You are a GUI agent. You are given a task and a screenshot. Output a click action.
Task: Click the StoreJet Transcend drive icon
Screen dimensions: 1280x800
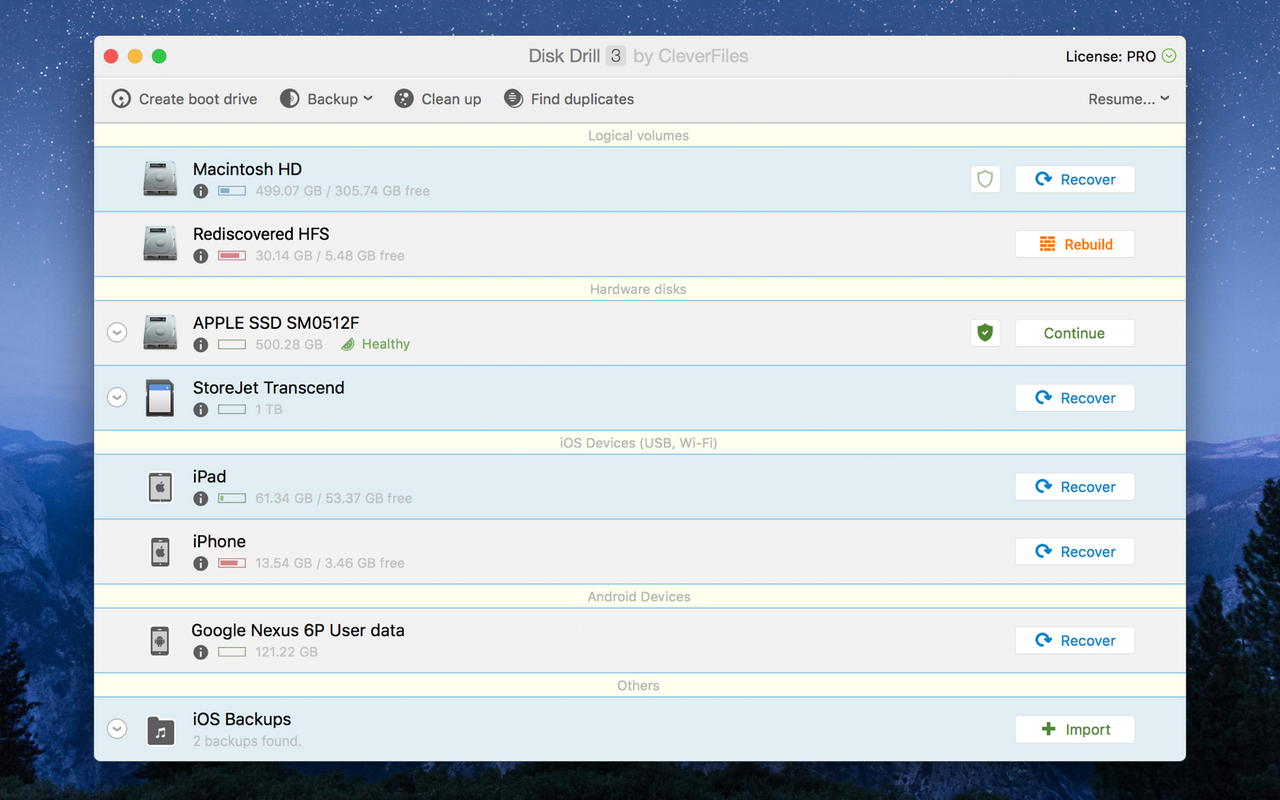pos(160,398)
